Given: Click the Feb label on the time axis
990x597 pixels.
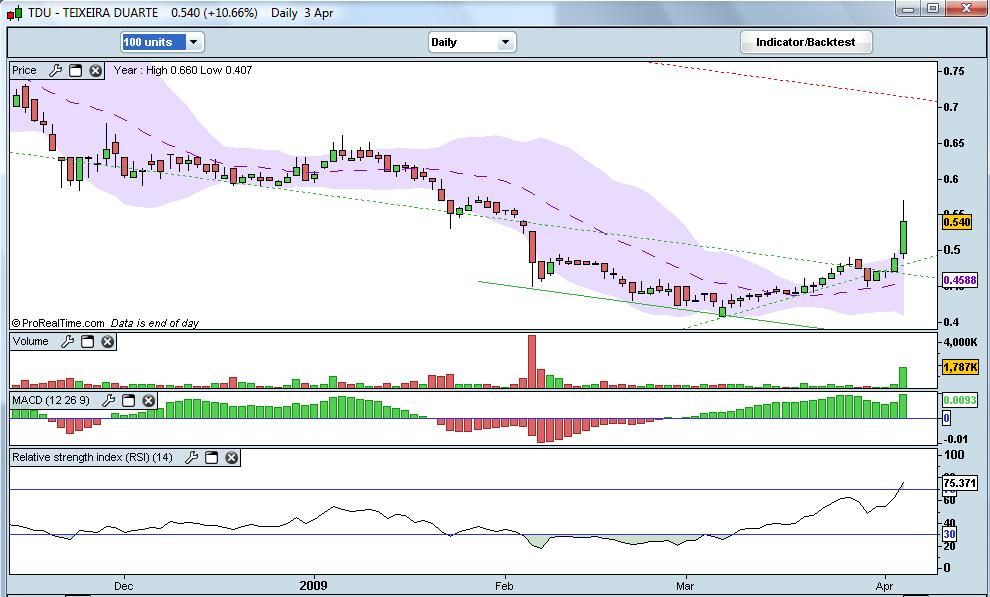Looking at the screenshot, I should [x=504, y=586].
